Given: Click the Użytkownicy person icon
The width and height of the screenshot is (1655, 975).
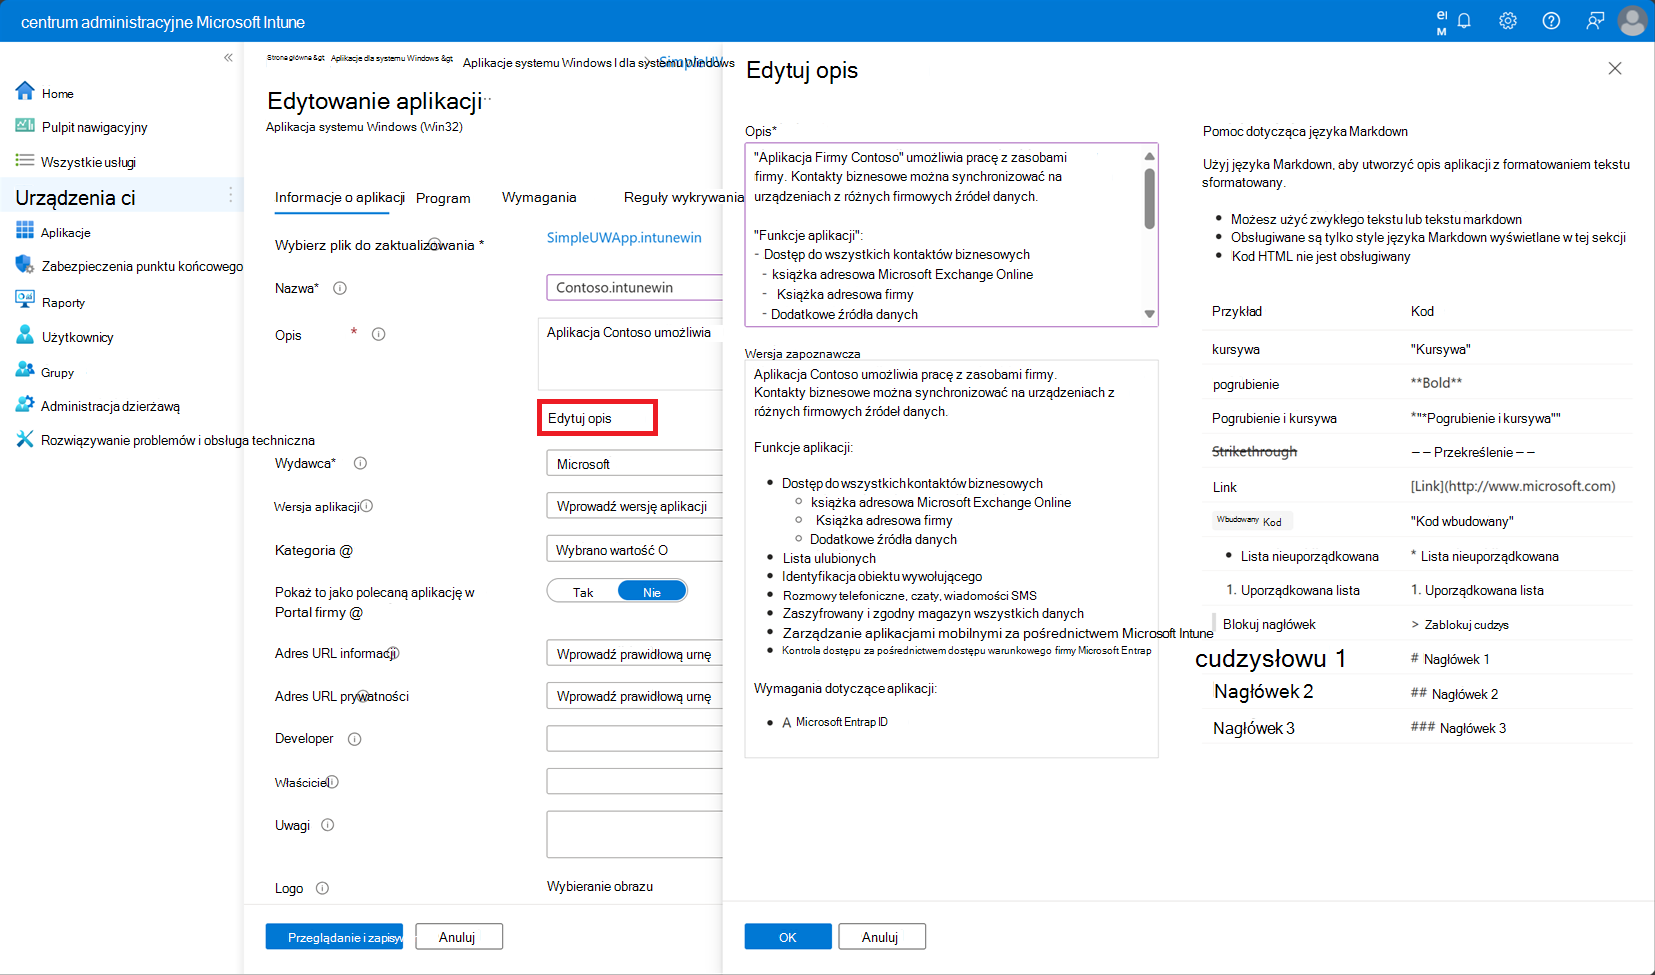Looking at the screenshot, I should tap(25, 335).
